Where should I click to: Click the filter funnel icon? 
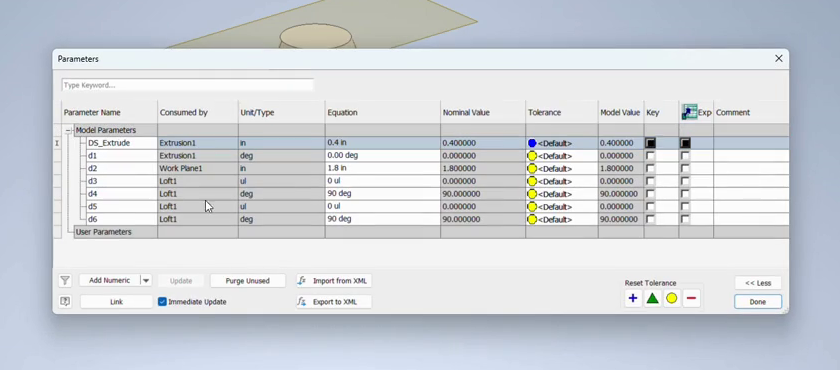coord(65,281)
